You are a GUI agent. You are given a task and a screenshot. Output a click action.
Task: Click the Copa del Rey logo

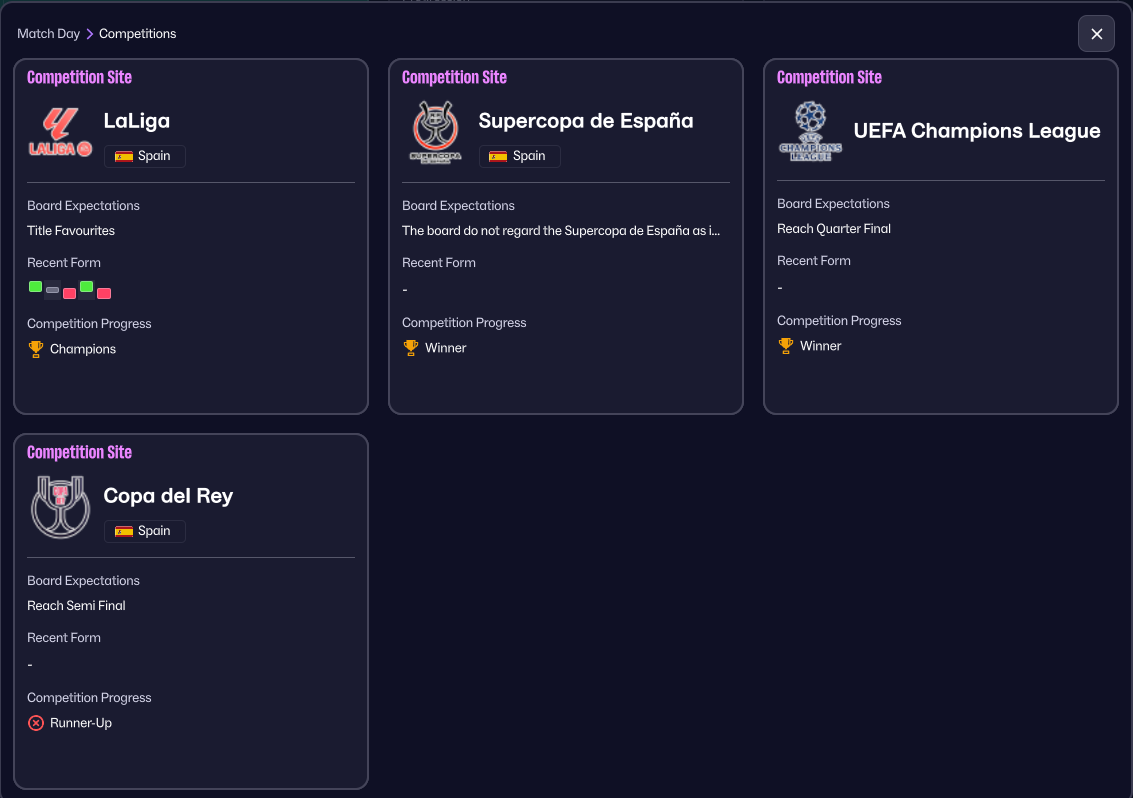pos(60,506)
